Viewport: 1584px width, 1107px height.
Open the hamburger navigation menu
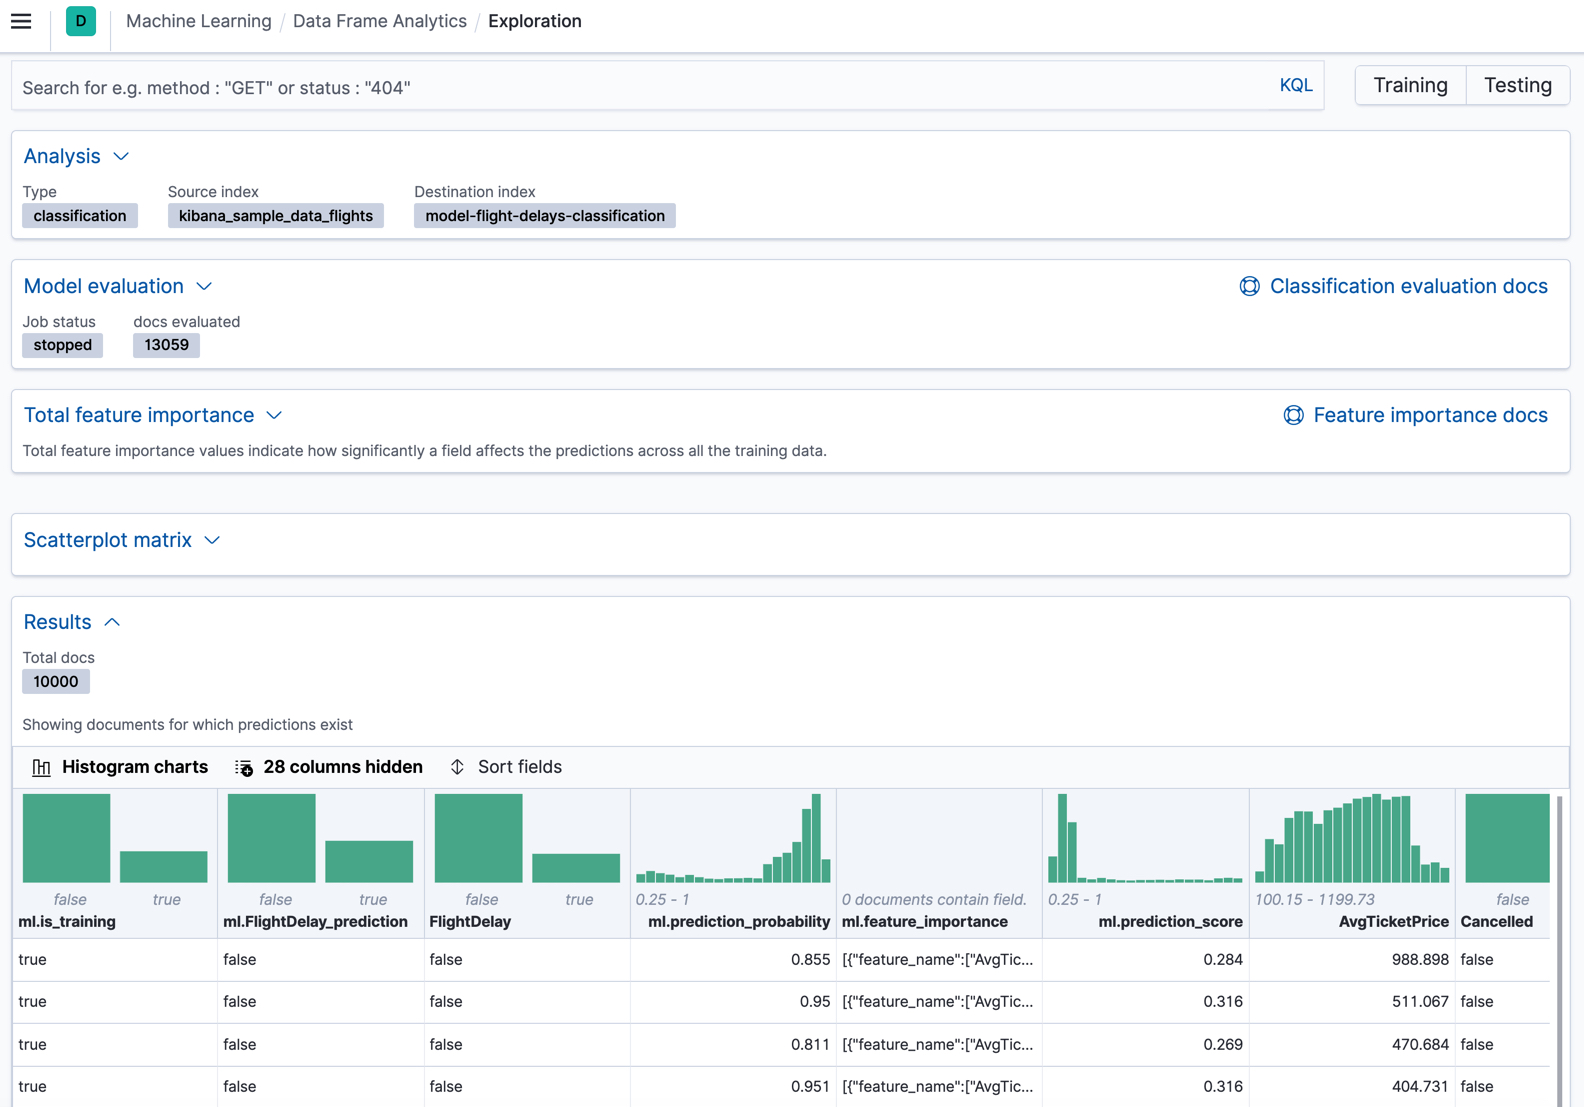coord(21,21)
